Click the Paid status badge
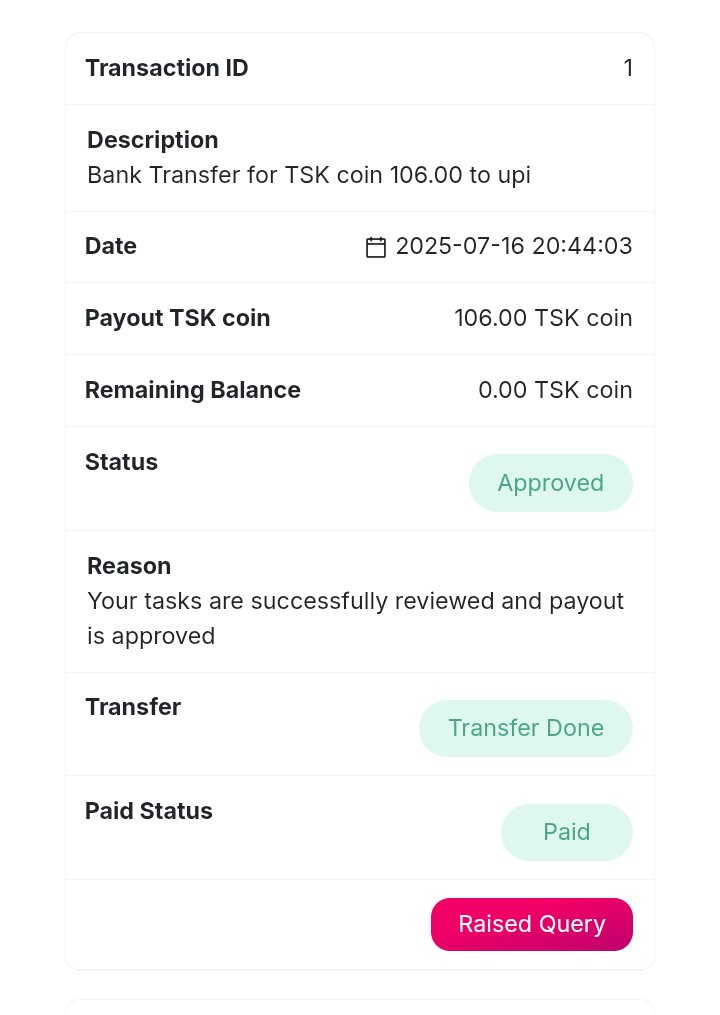This screenshot has width=720, height=1015. (566, 832)
